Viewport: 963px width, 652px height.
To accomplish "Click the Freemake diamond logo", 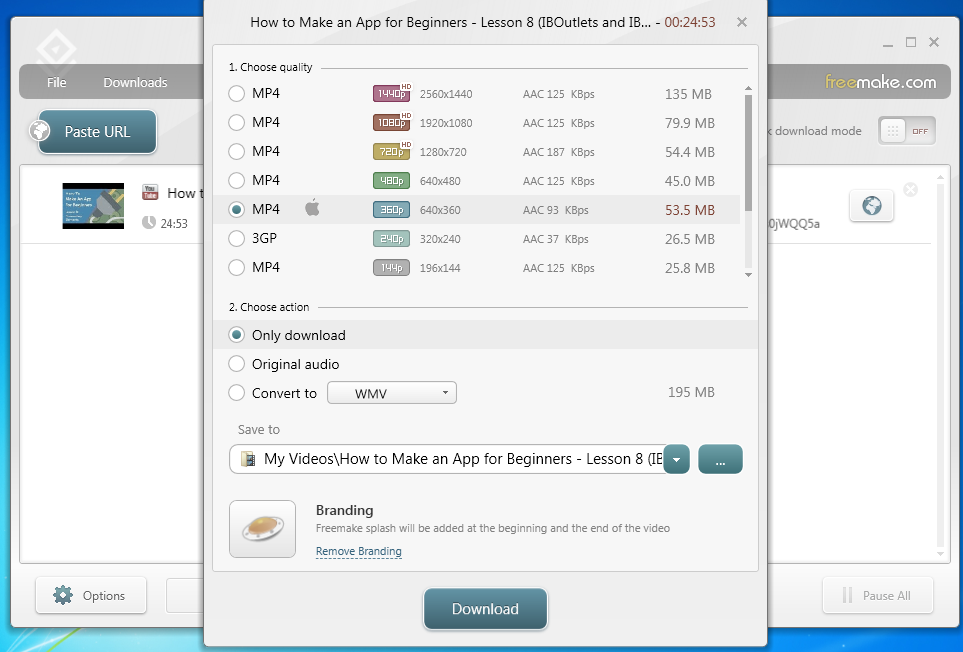I will (56, 50).
